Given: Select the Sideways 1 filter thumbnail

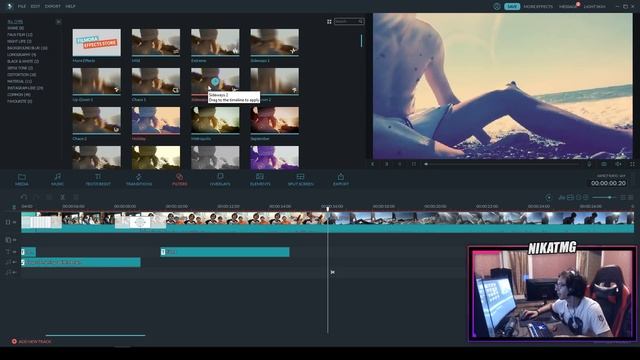Looking at the screenshot, I should pos(274,42).
